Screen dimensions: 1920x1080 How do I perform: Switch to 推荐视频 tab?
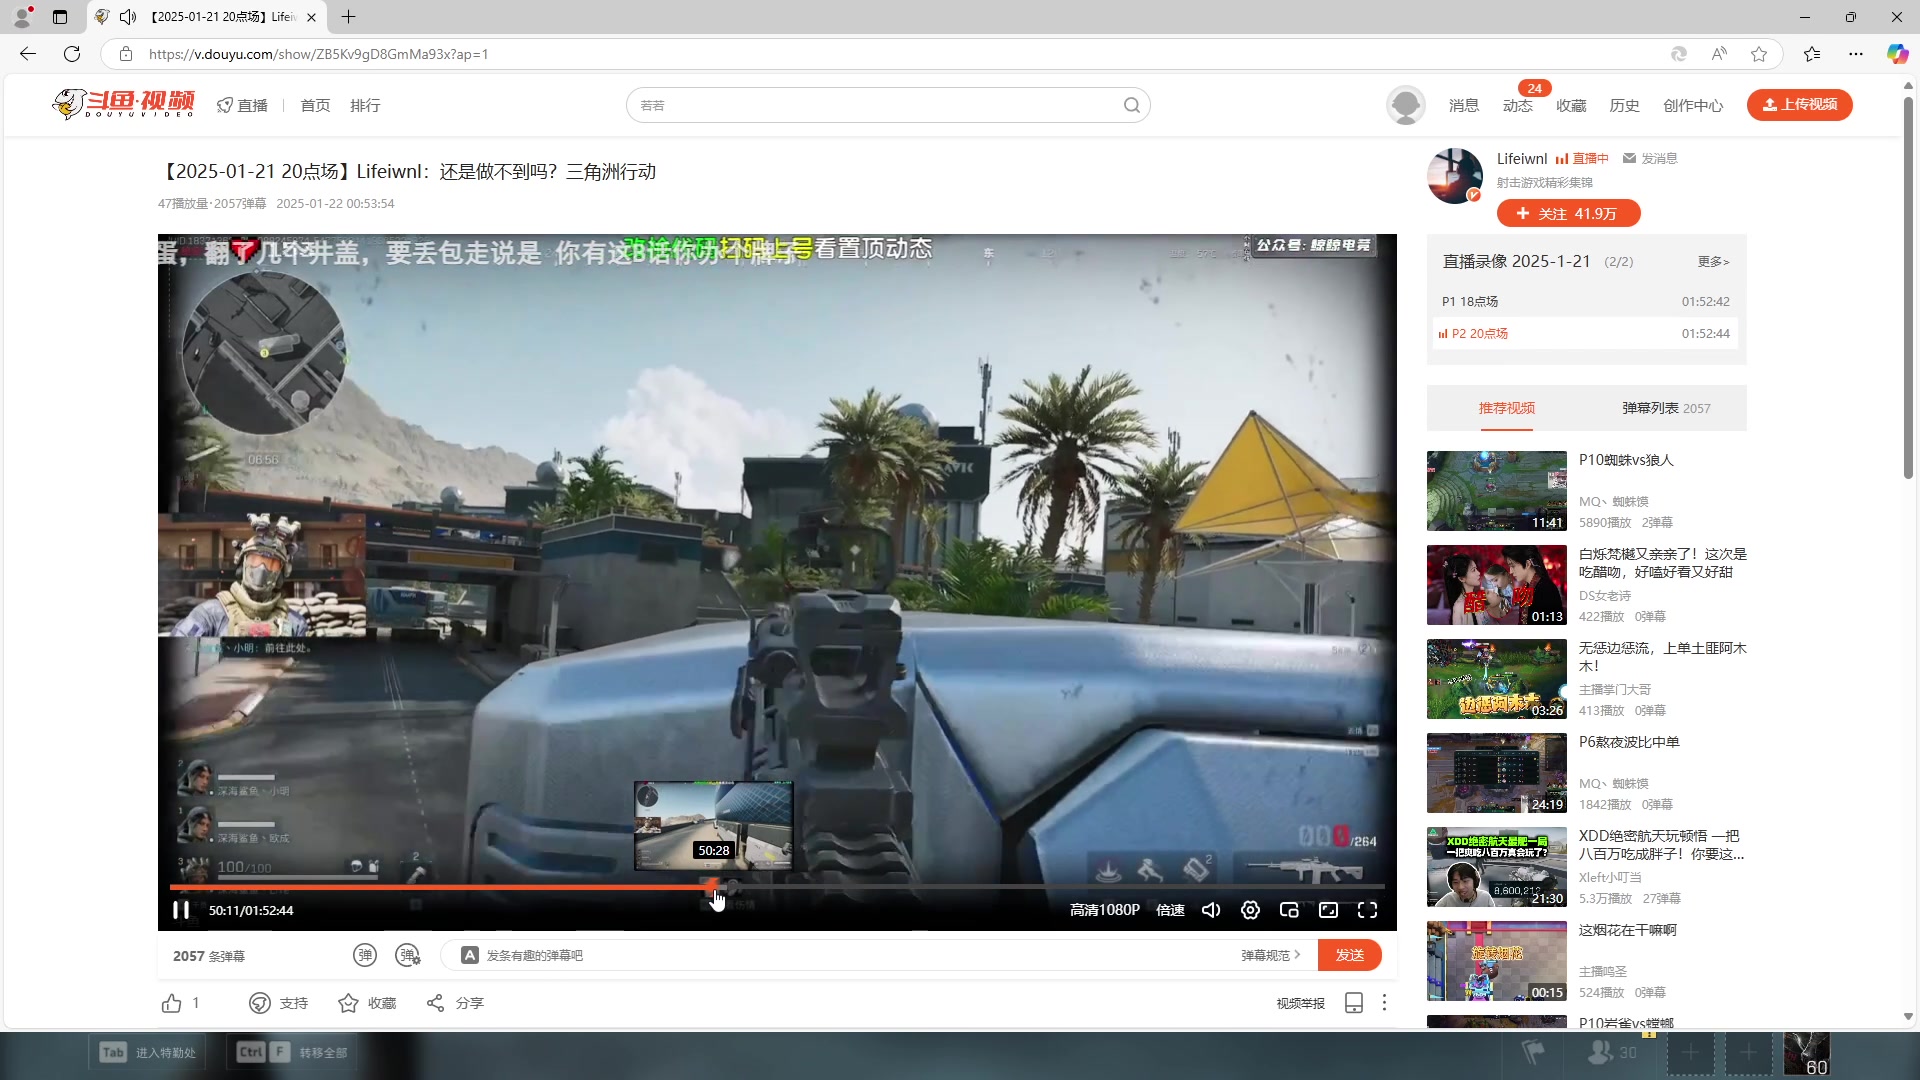pos(1506,408)
